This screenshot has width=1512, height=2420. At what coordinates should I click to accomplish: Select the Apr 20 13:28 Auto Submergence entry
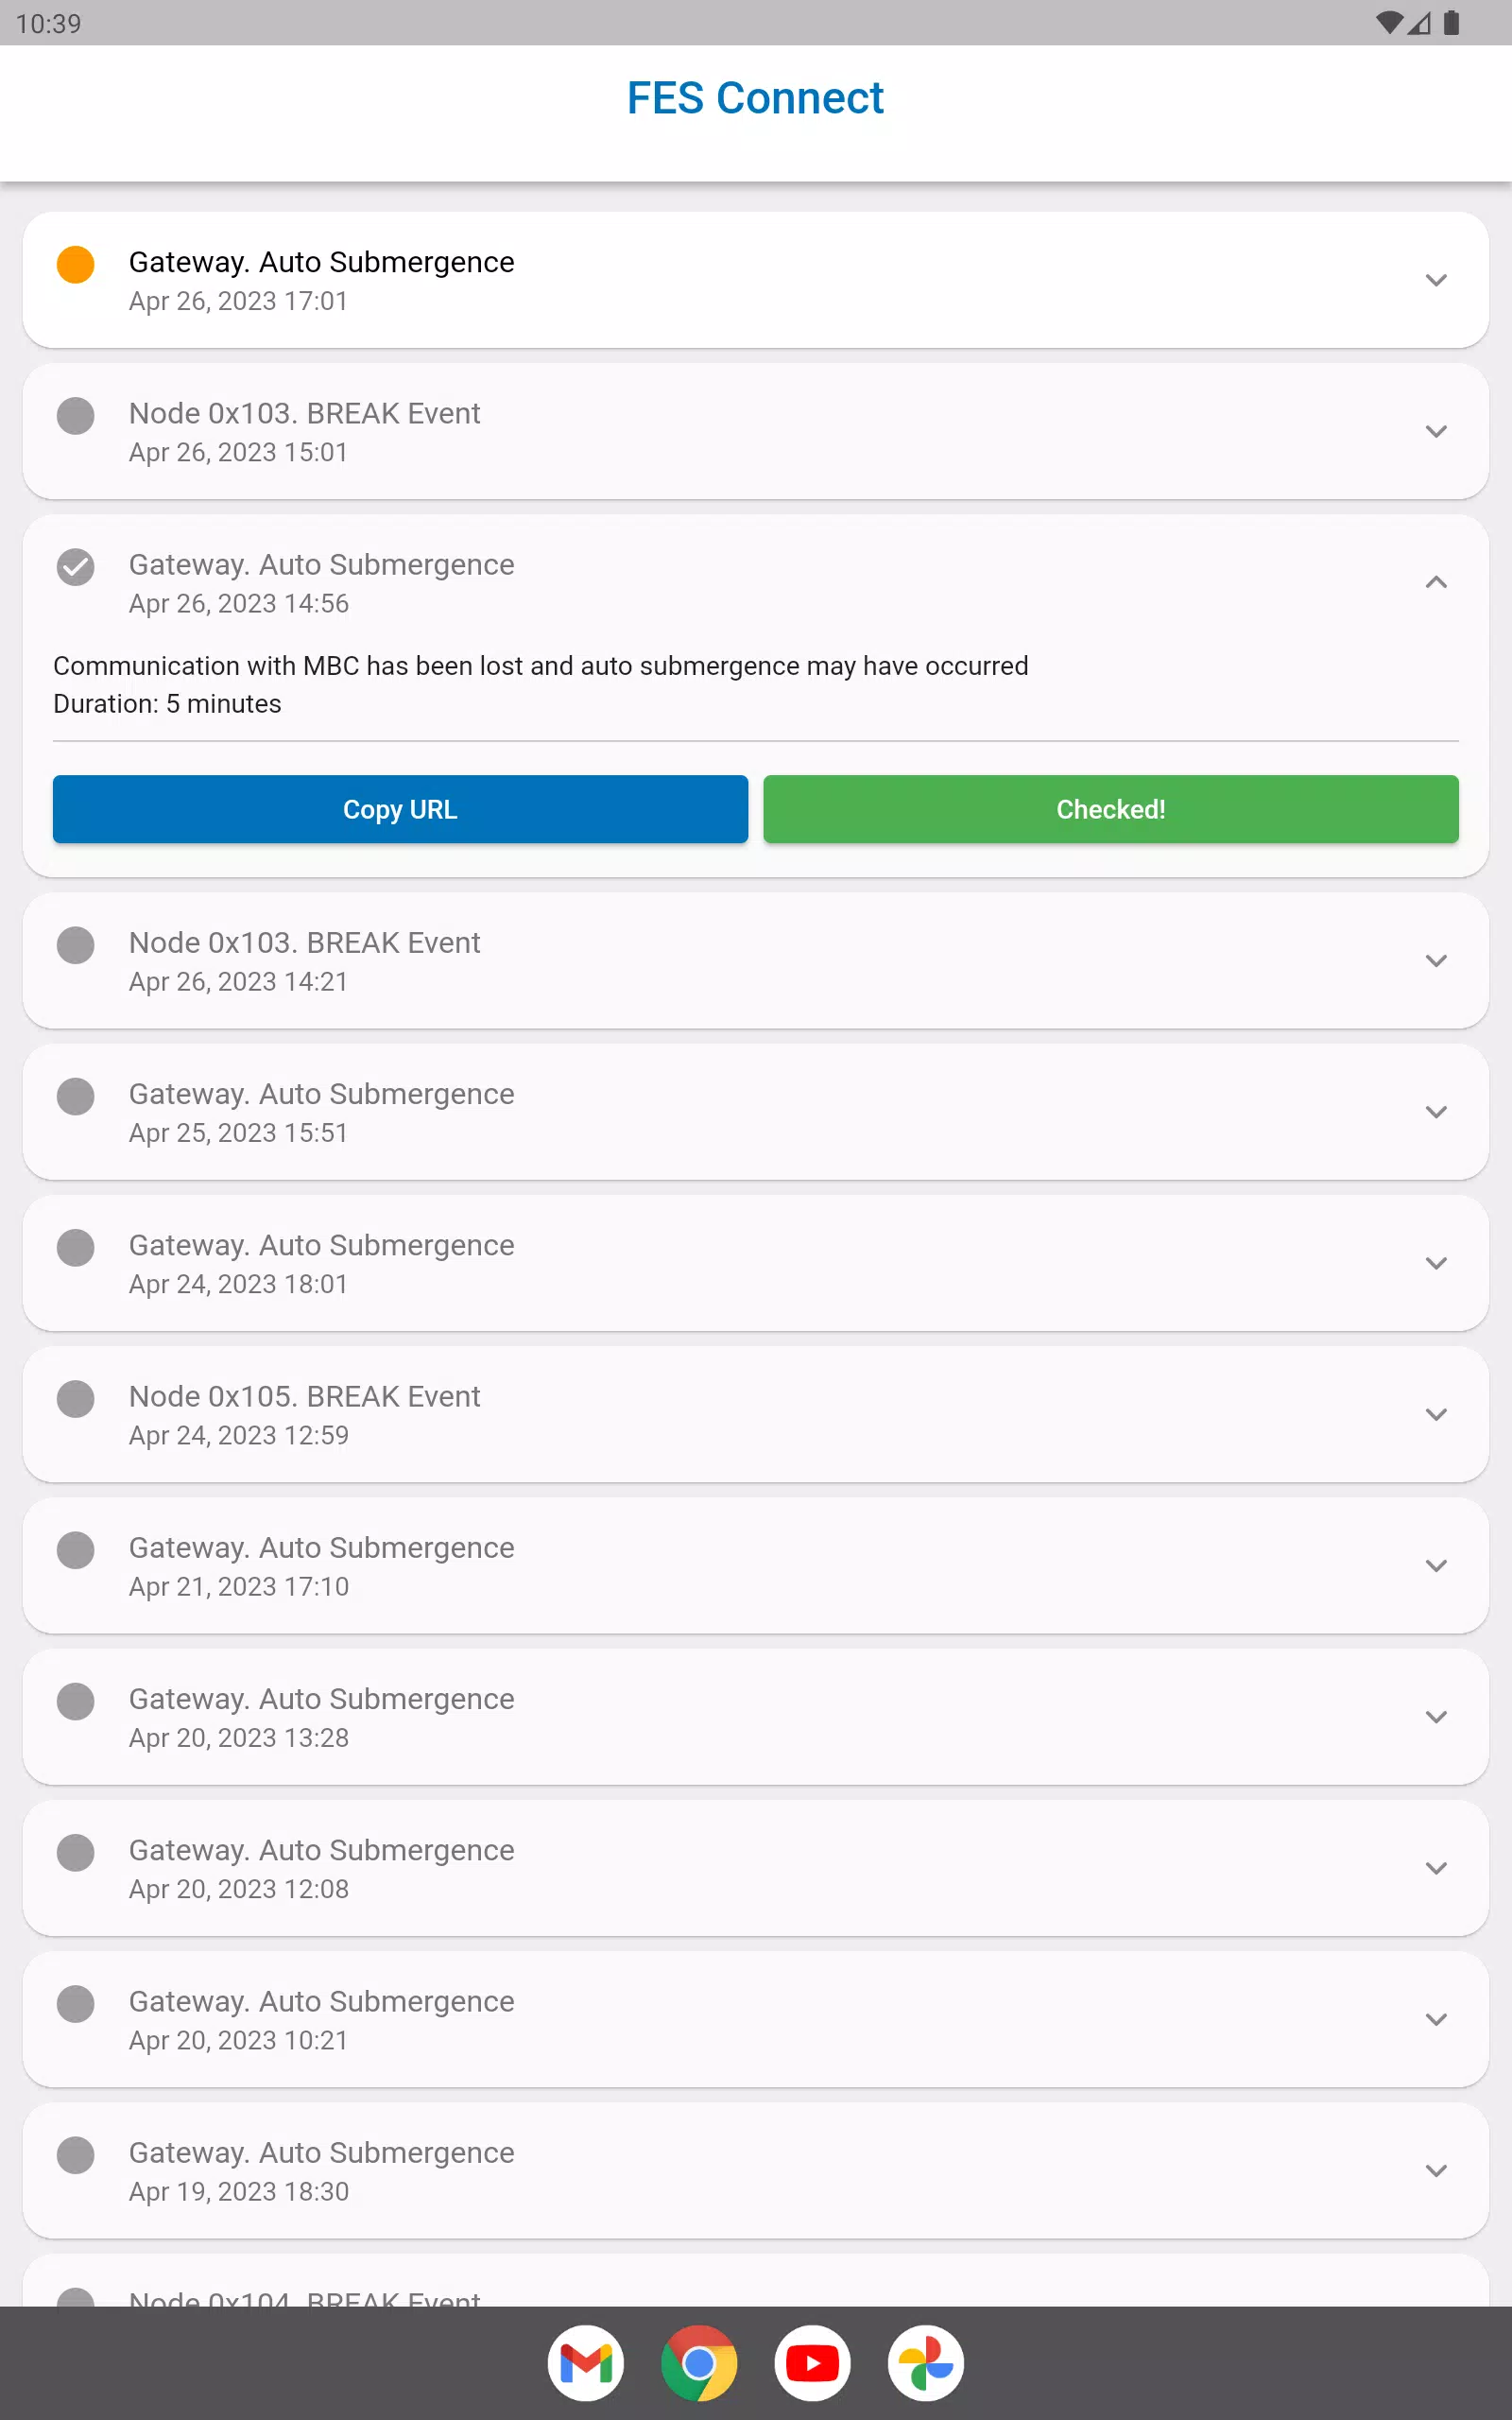click(x=756, y=1717)
